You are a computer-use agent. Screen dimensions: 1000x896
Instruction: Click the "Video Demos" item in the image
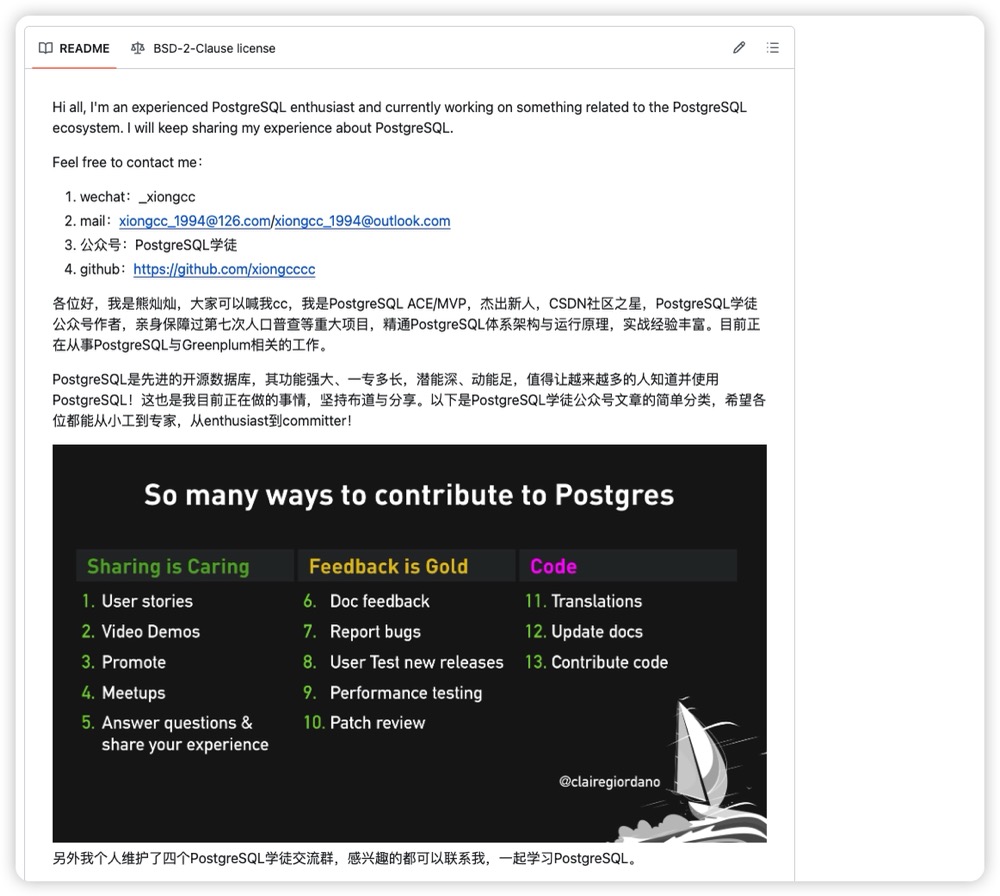click(x=151, y=631)
